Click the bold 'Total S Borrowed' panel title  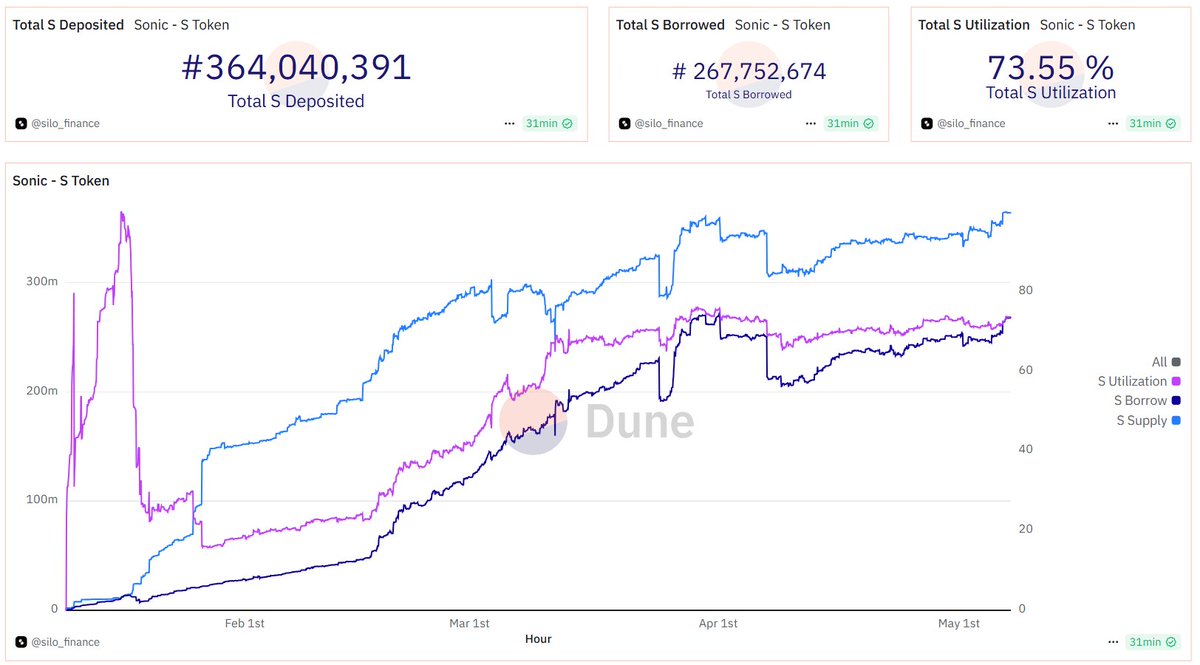pos(670,25)
